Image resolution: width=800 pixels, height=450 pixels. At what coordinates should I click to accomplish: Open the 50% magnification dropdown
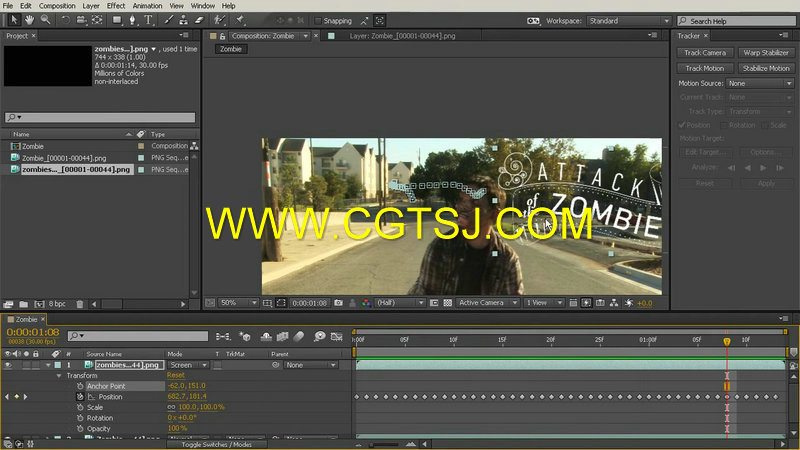click(238, 303)
